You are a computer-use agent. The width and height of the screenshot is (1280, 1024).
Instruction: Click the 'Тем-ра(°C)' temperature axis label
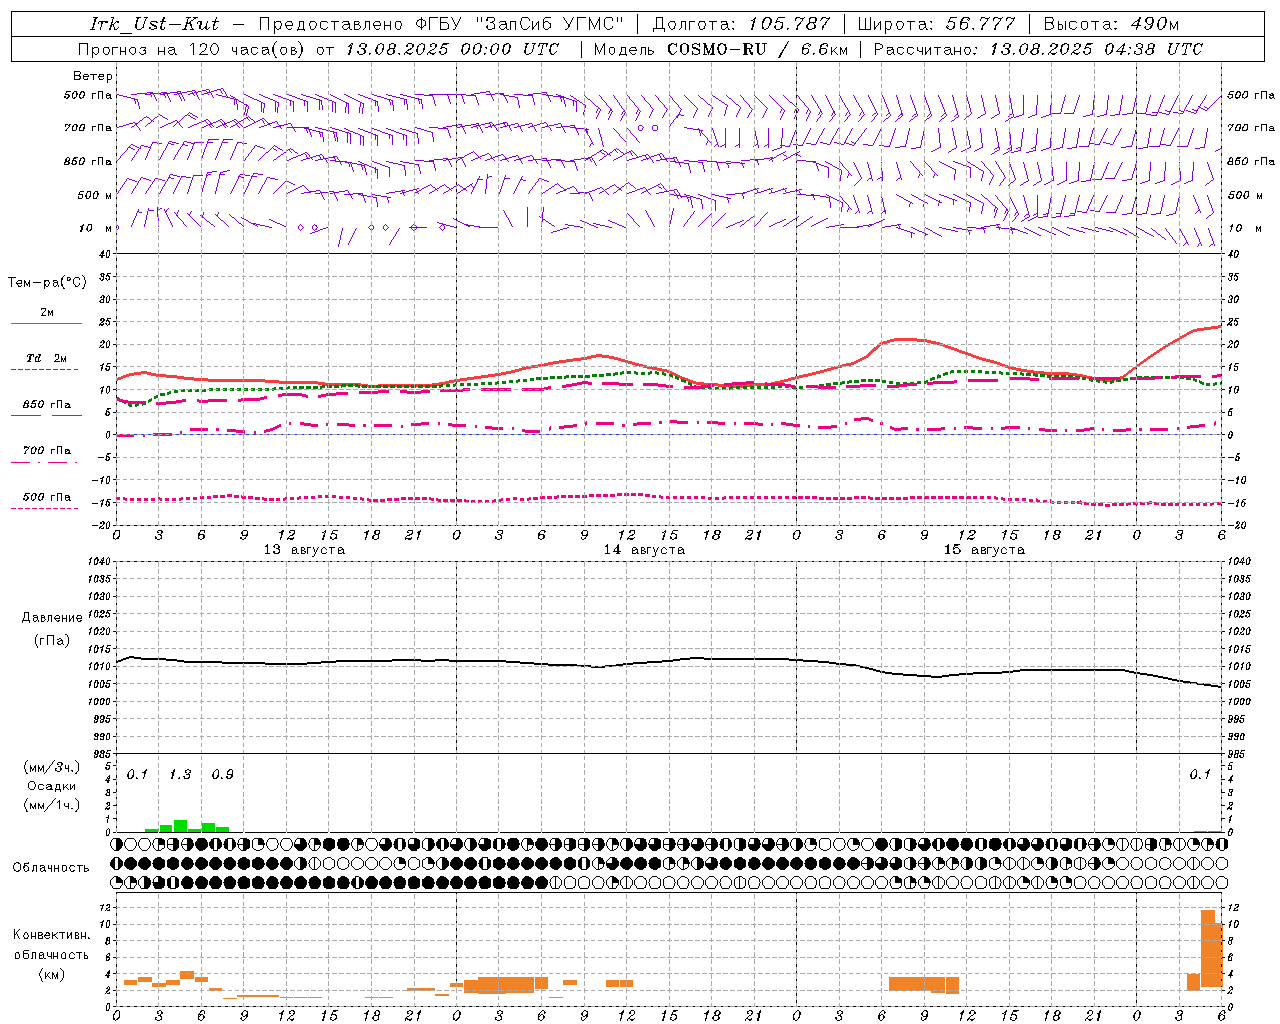tap(47, 283)
